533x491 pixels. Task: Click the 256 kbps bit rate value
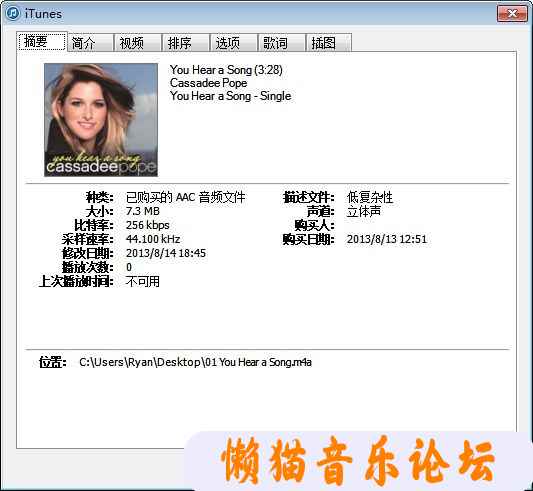tap(148, 225)
